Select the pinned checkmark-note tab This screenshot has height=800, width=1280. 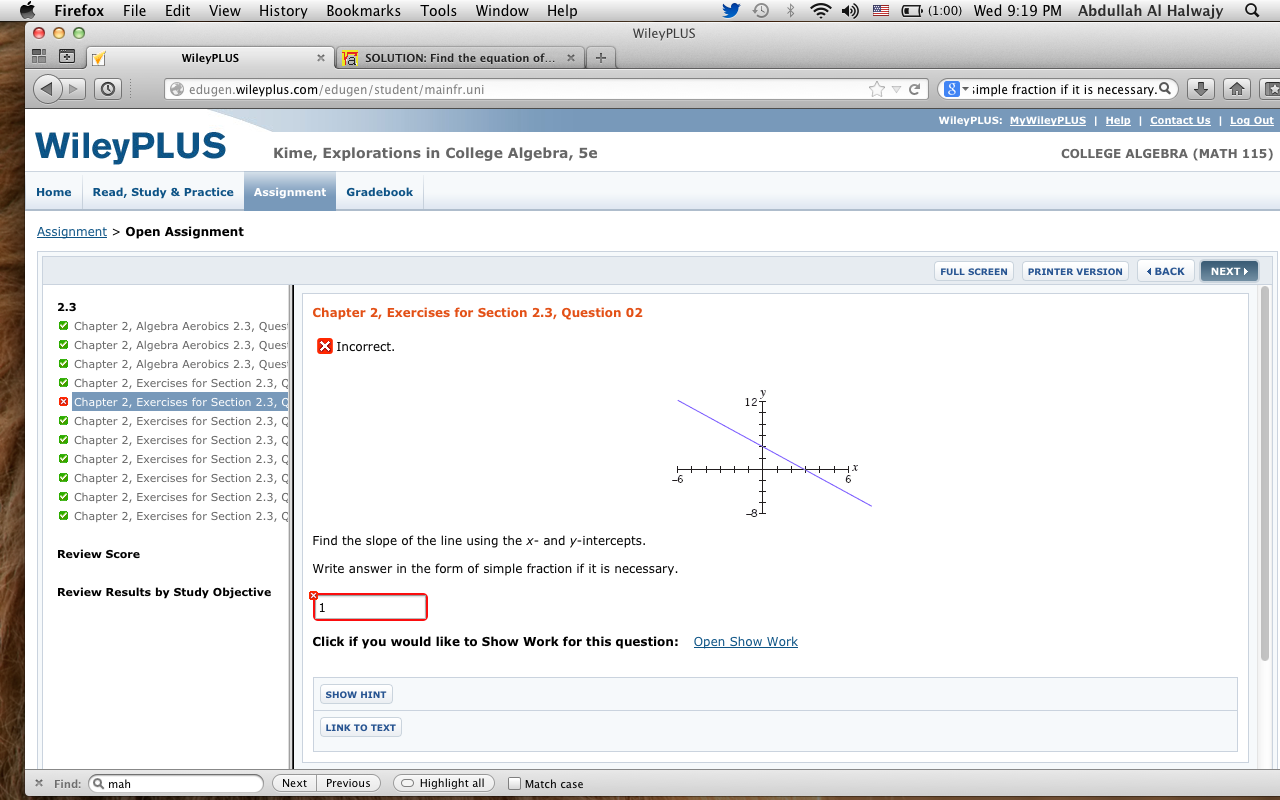click(x=99, y=58)
